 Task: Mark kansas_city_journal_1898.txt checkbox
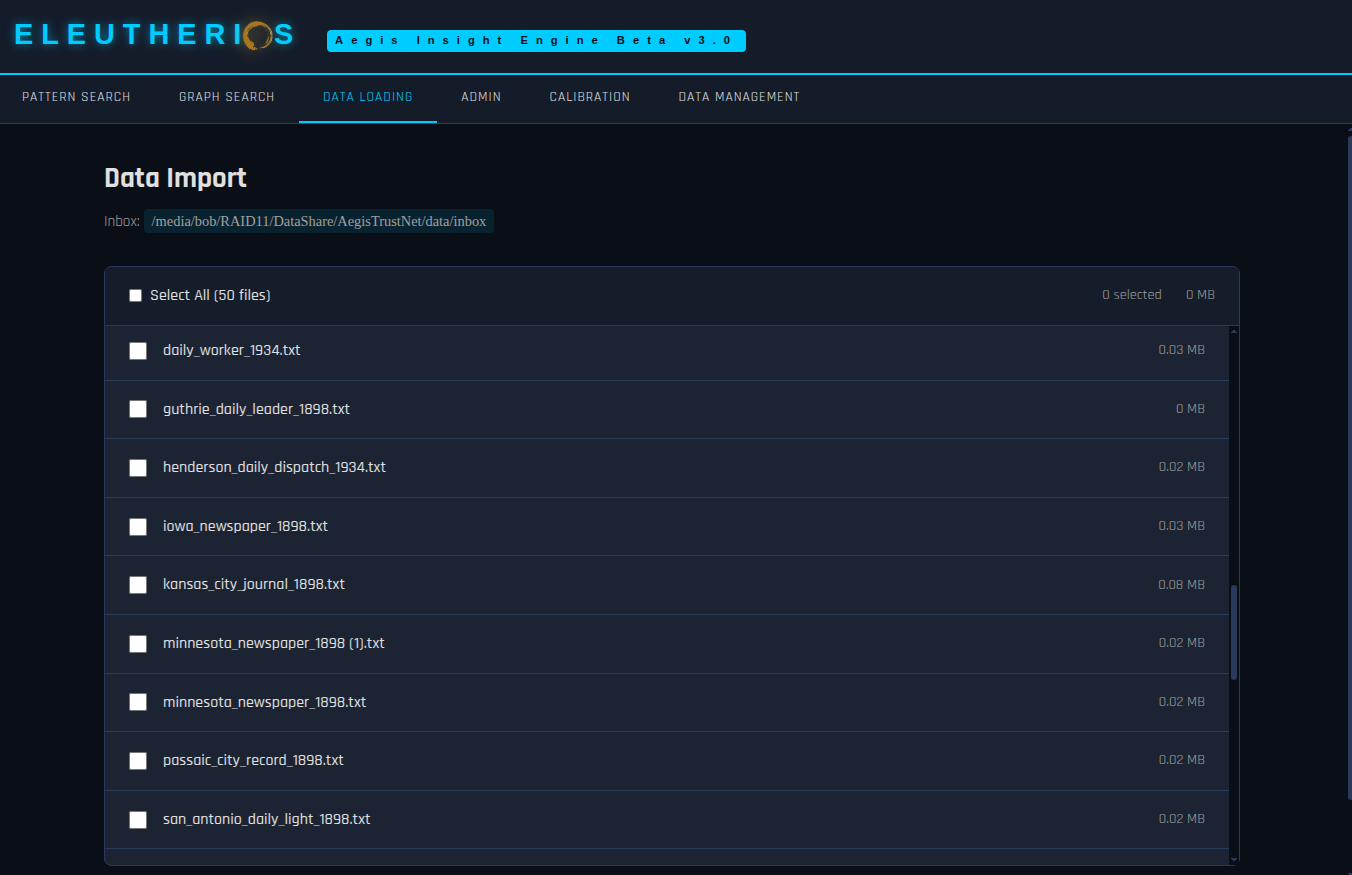pos(138,585)
